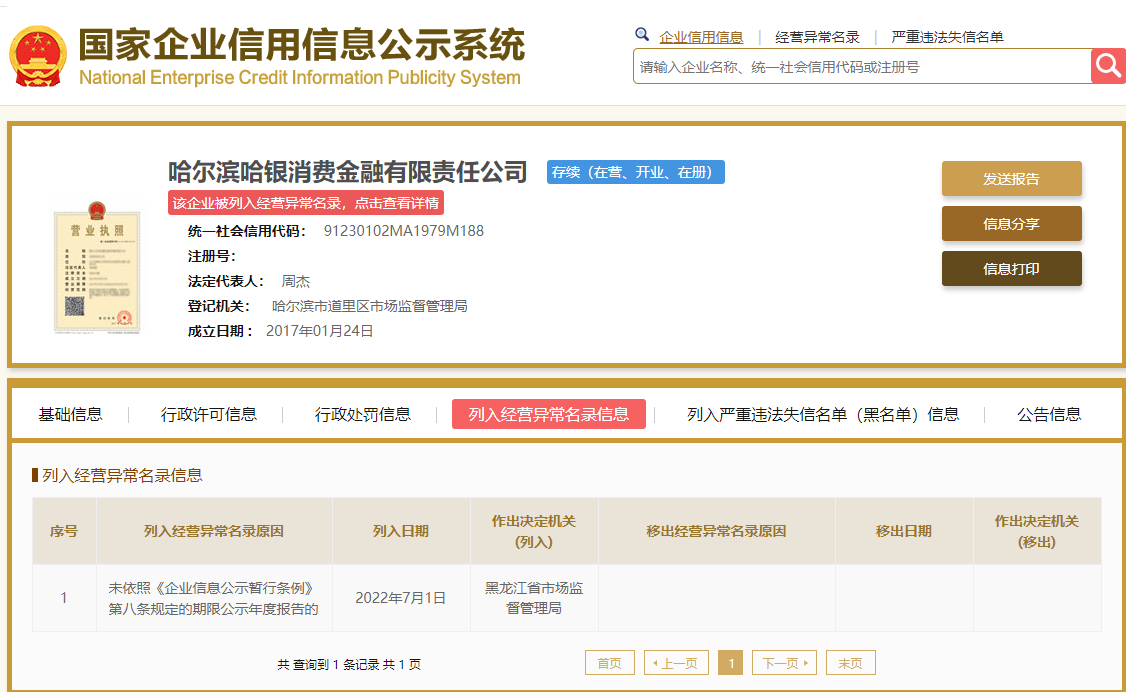The width and height of the screenshot is (1126, 692).
Task: Click the company name 哈尔滨哈银消费金融有限责任公司
Action: [348, 172]
